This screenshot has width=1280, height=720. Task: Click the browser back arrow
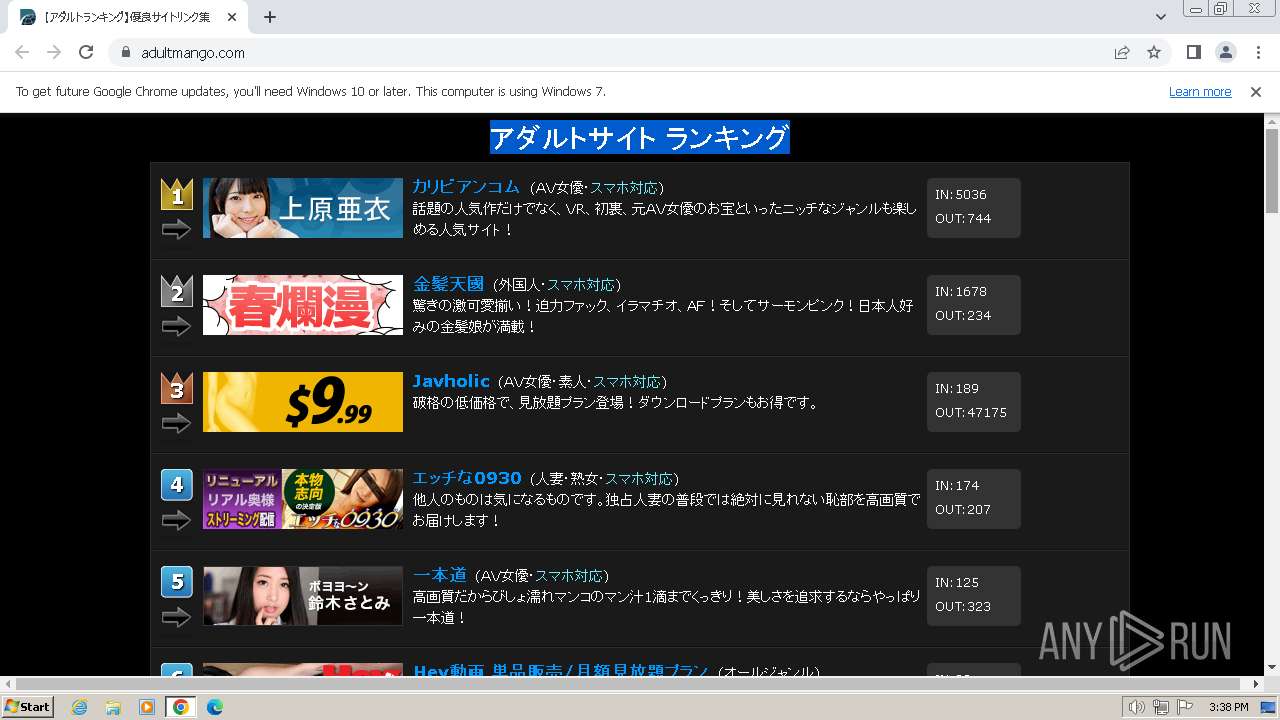22,52
